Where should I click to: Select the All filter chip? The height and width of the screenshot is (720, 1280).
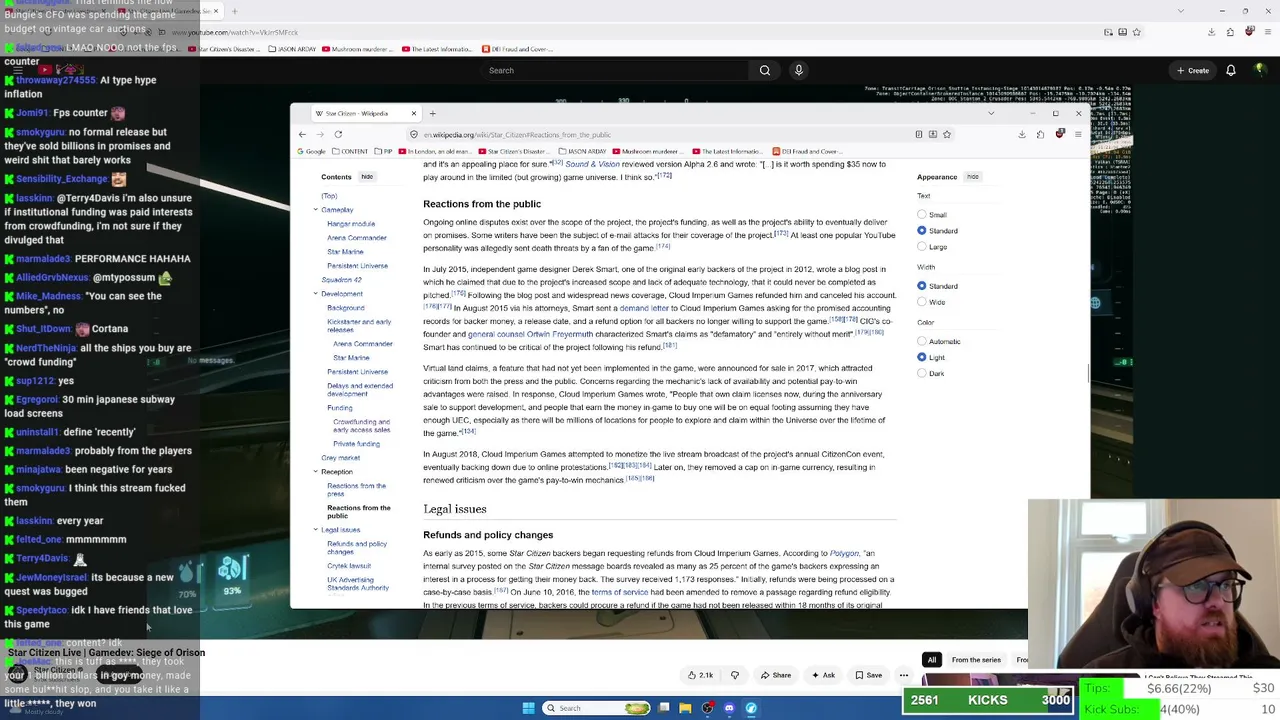pyautogui.click(x=932, y=660)
